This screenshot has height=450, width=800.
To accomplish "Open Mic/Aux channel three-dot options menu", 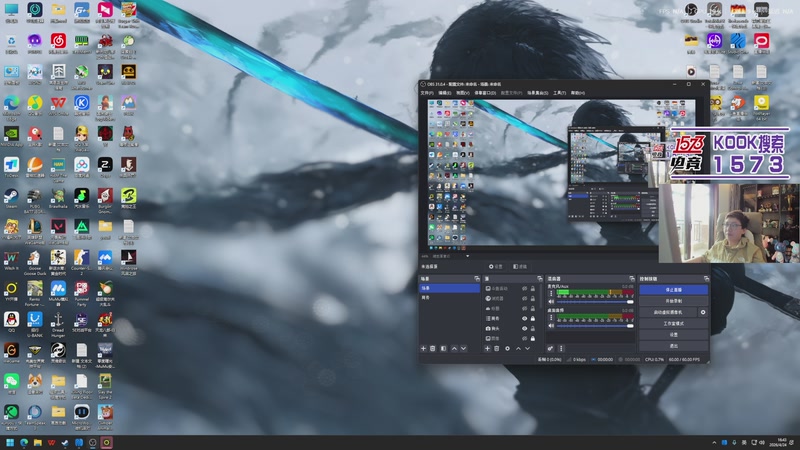I will pyautogui.click(x=551, y=294).
